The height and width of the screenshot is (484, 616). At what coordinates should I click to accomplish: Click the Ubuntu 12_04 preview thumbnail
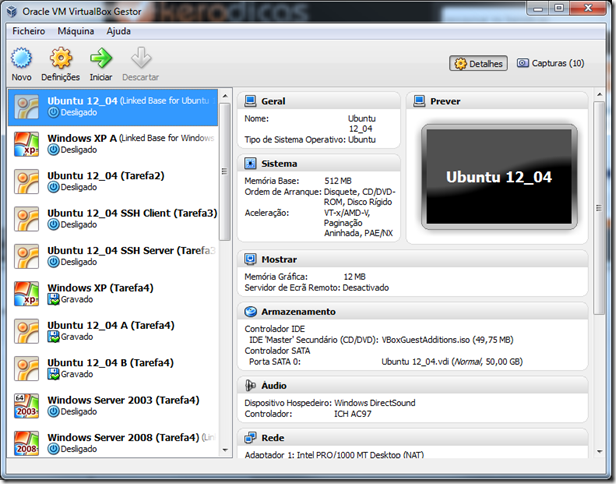click(499, 177)
